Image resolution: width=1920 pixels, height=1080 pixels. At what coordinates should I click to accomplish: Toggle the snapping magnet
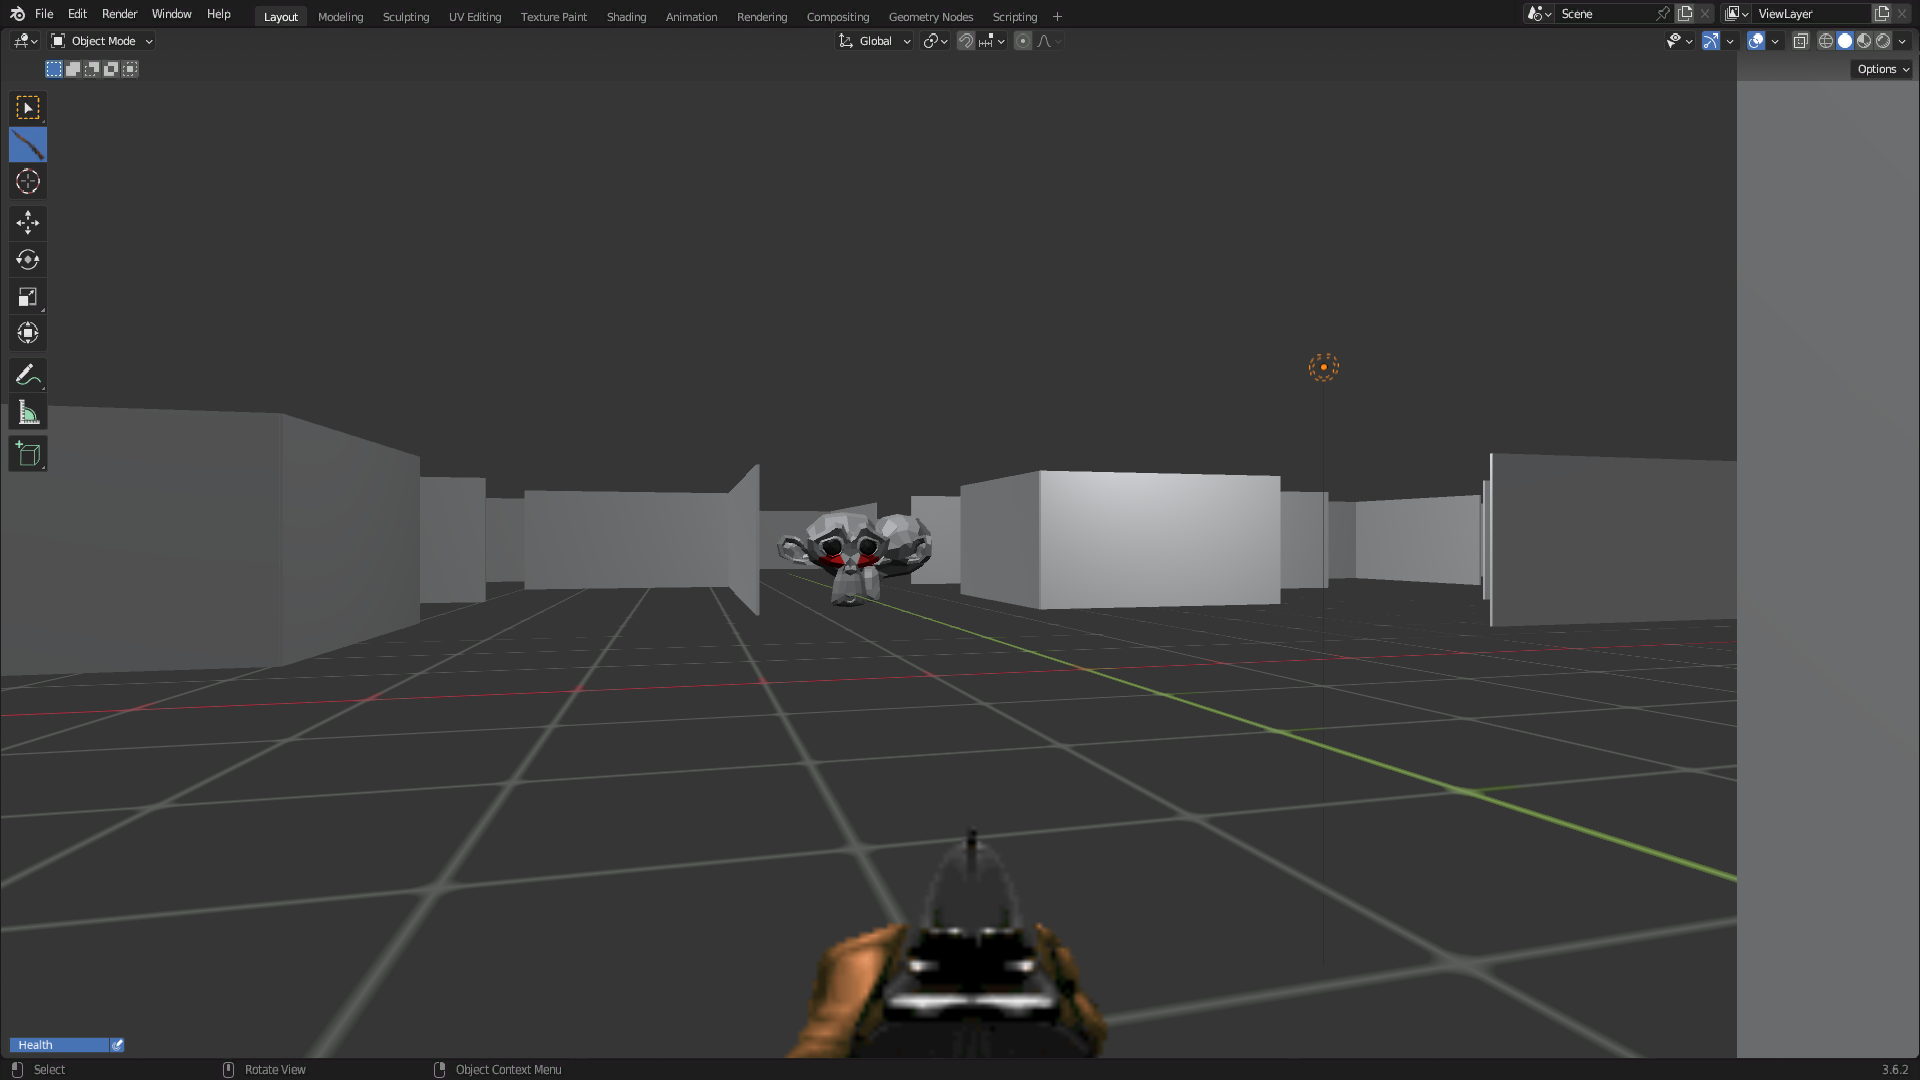[965, 41]
